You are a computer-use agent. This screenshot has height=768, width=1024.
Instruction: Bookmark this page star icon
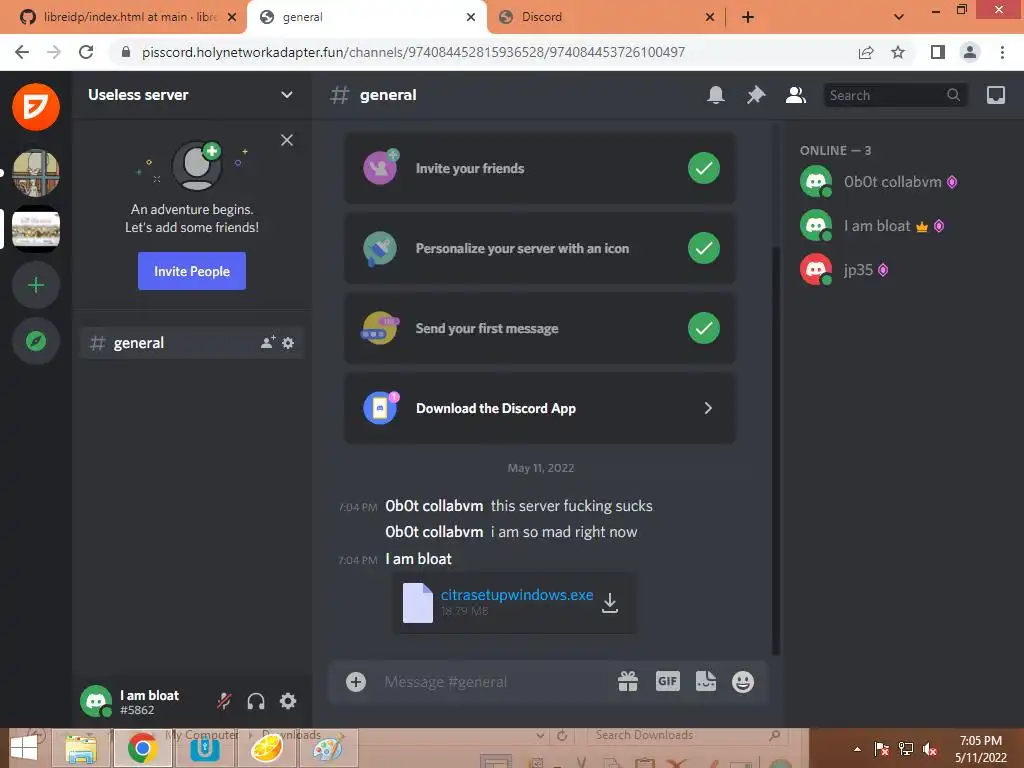point(898,52)
